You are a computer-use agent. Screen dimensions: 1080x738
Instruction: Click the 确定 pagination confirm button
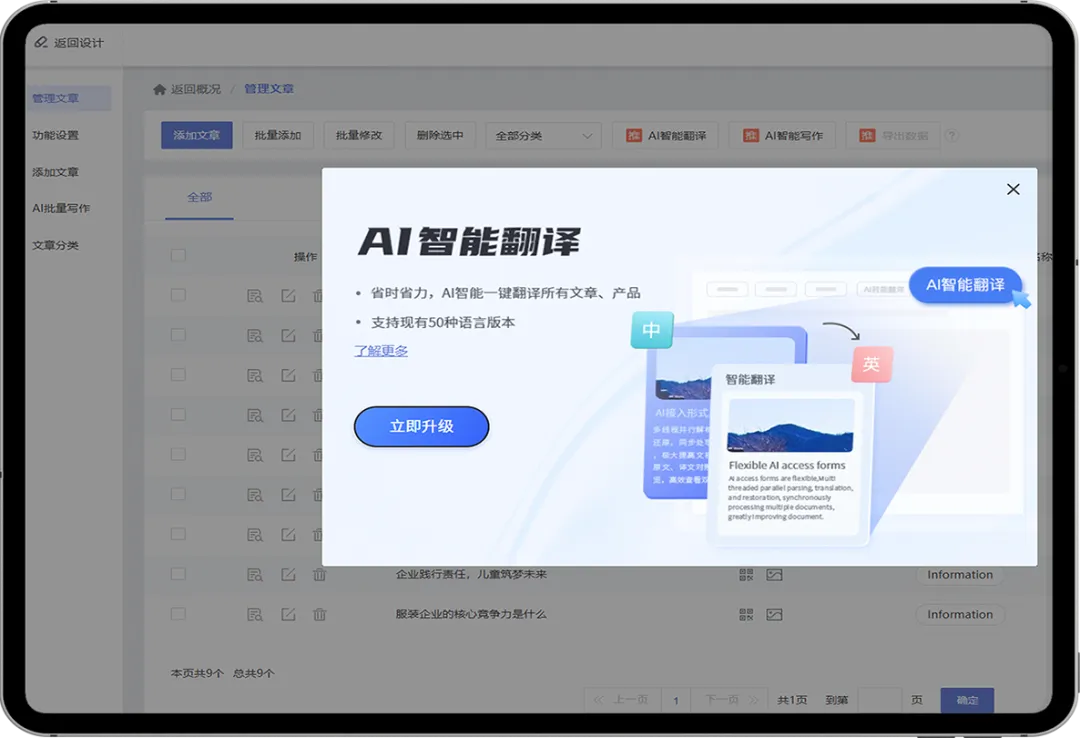coord(967,700)
